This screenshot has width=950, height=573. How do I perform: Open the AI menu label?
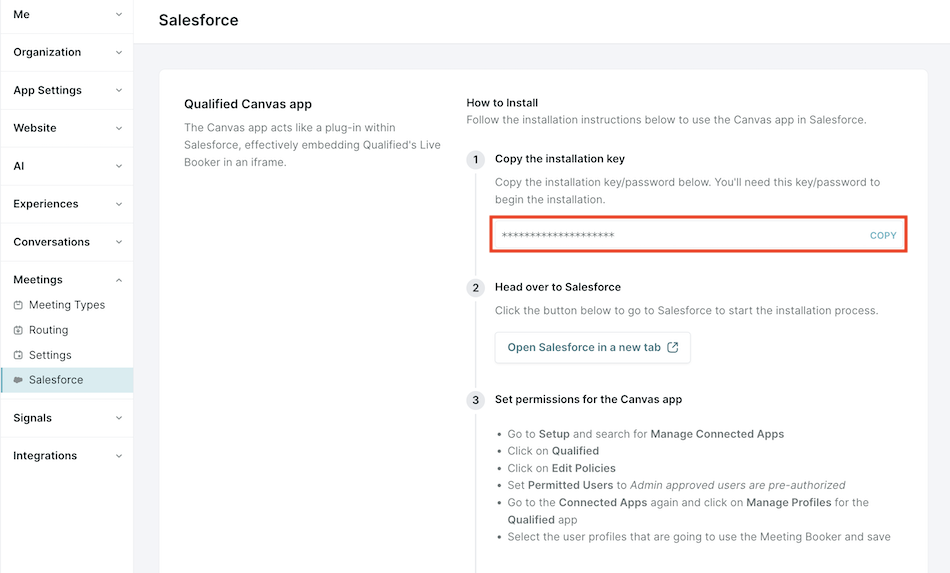click(x=19, y=166)
